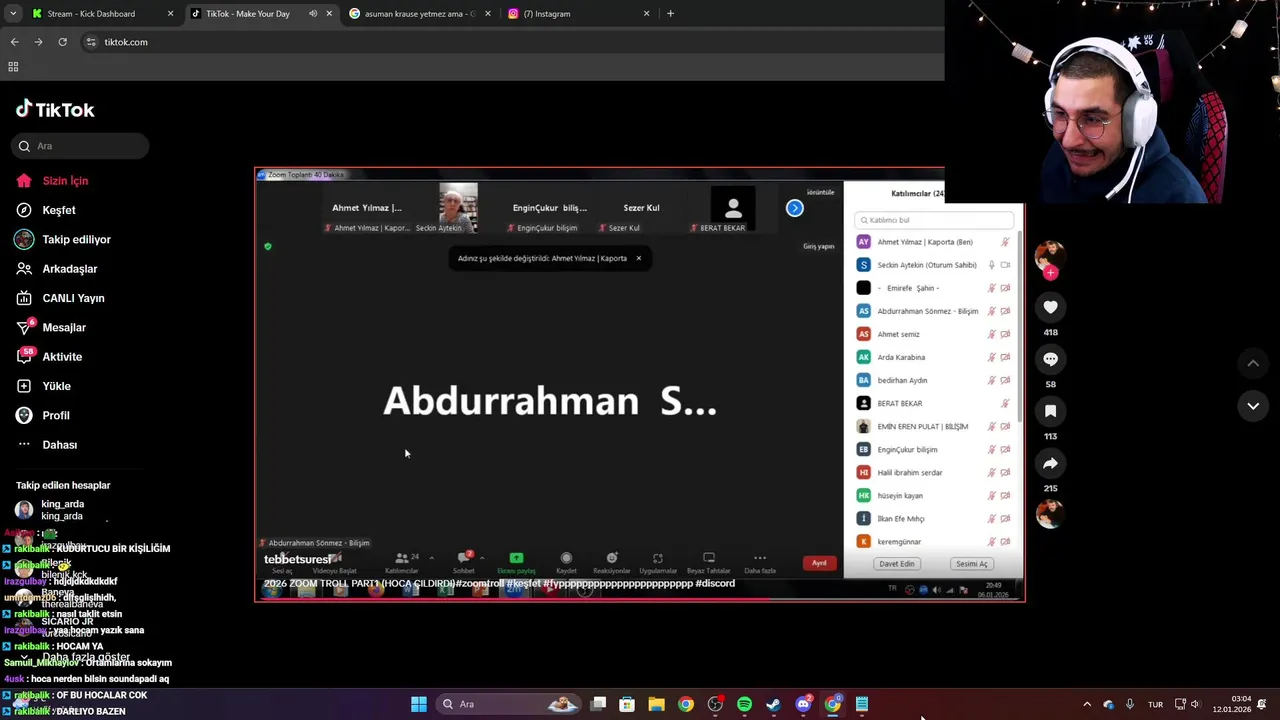1280x720 pixels.
Task: Follow the author with red plus badge
Action: tap(1050, 272)
